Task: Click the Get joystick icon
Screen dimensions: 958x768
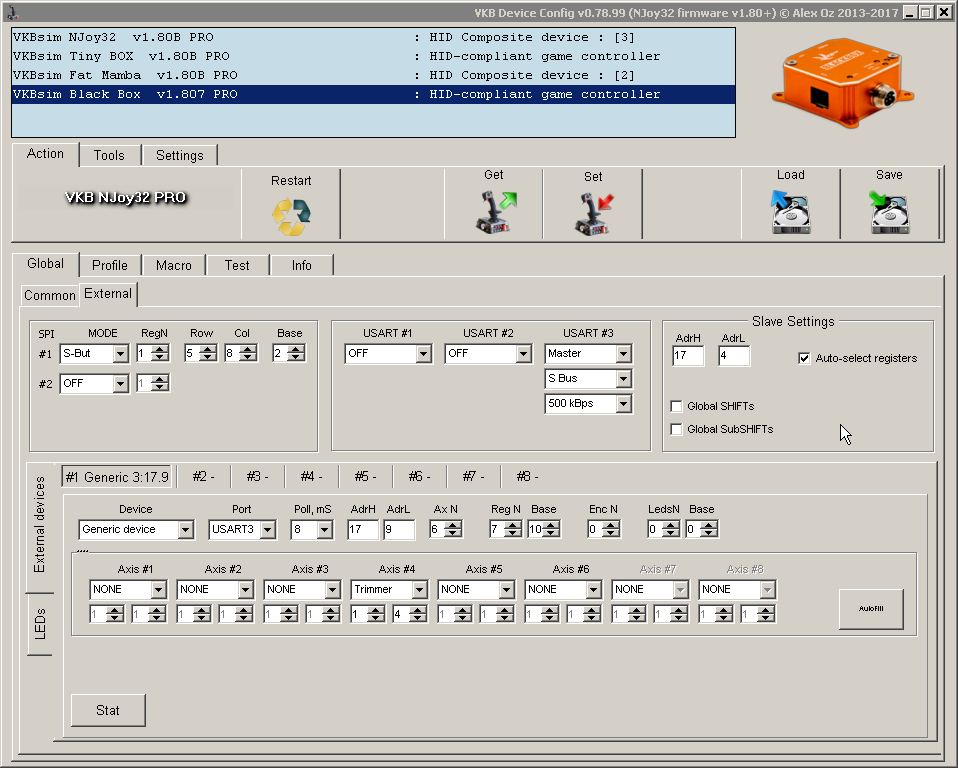Action: click(495, 212)
